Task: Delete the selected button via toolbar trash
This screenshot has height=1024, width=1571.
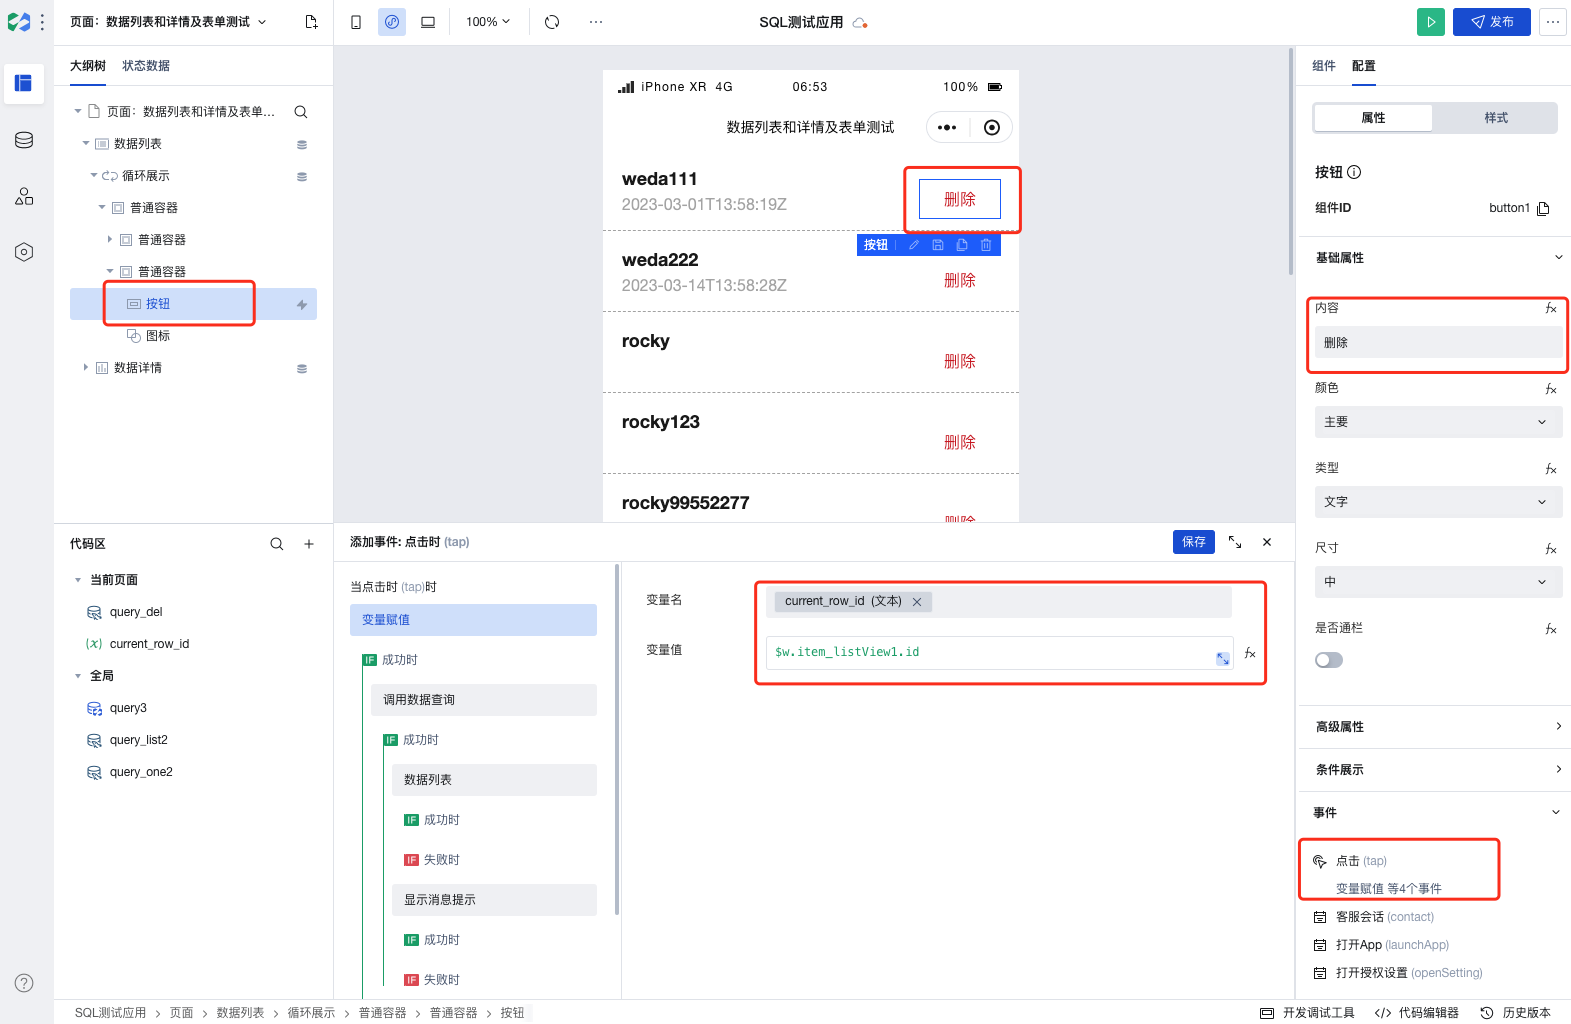Action: point(986,245)
